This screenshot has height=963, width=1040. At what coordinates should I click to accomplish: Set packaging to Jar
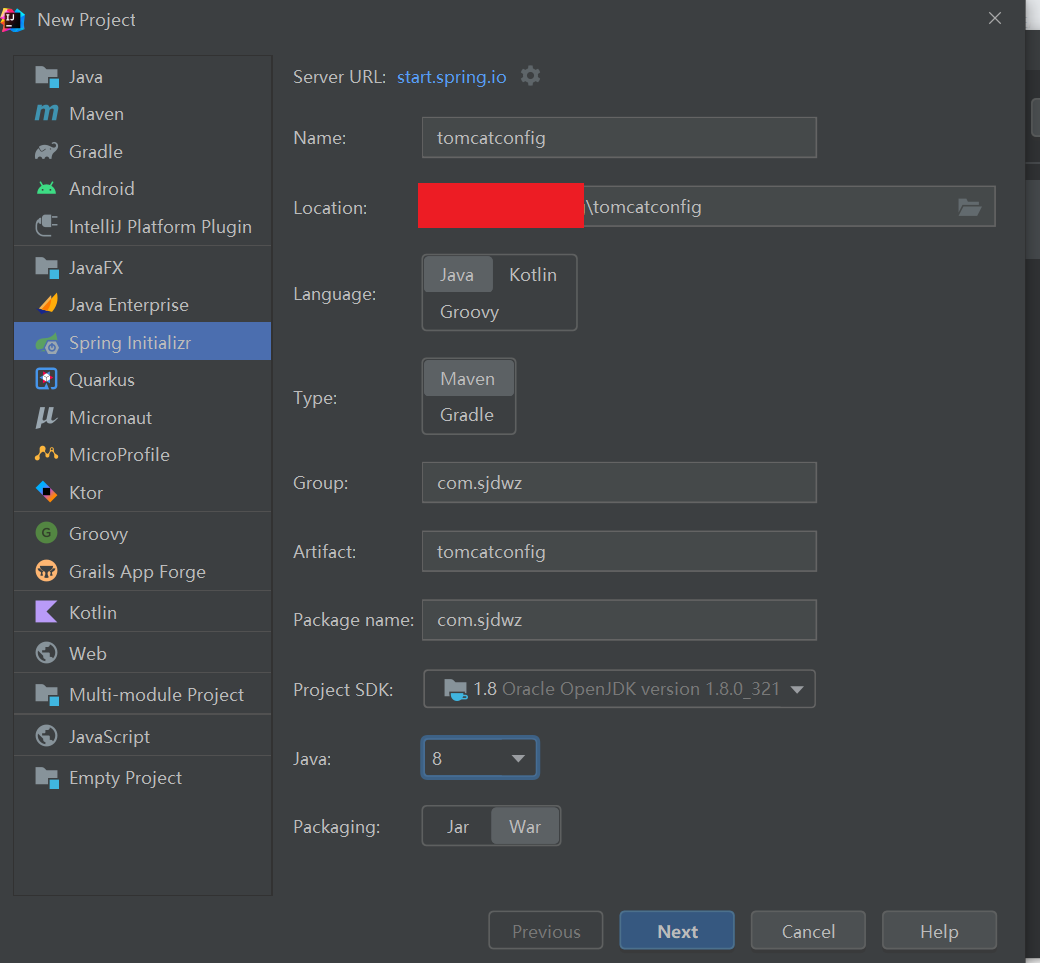pos(458,826)
